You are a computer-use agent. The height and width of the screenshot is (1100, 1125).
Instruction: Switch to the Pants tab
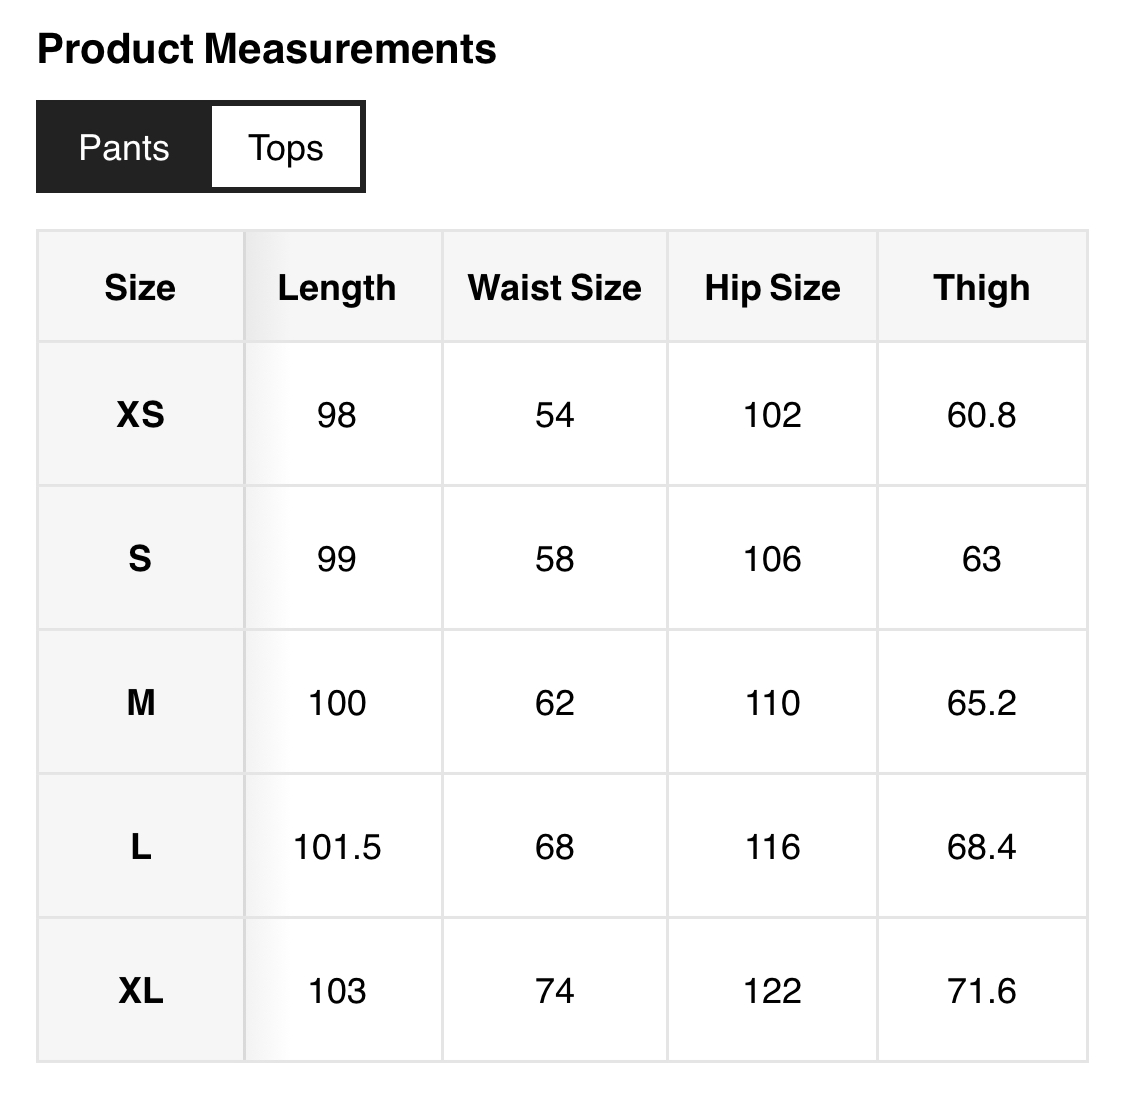point(124,147)
